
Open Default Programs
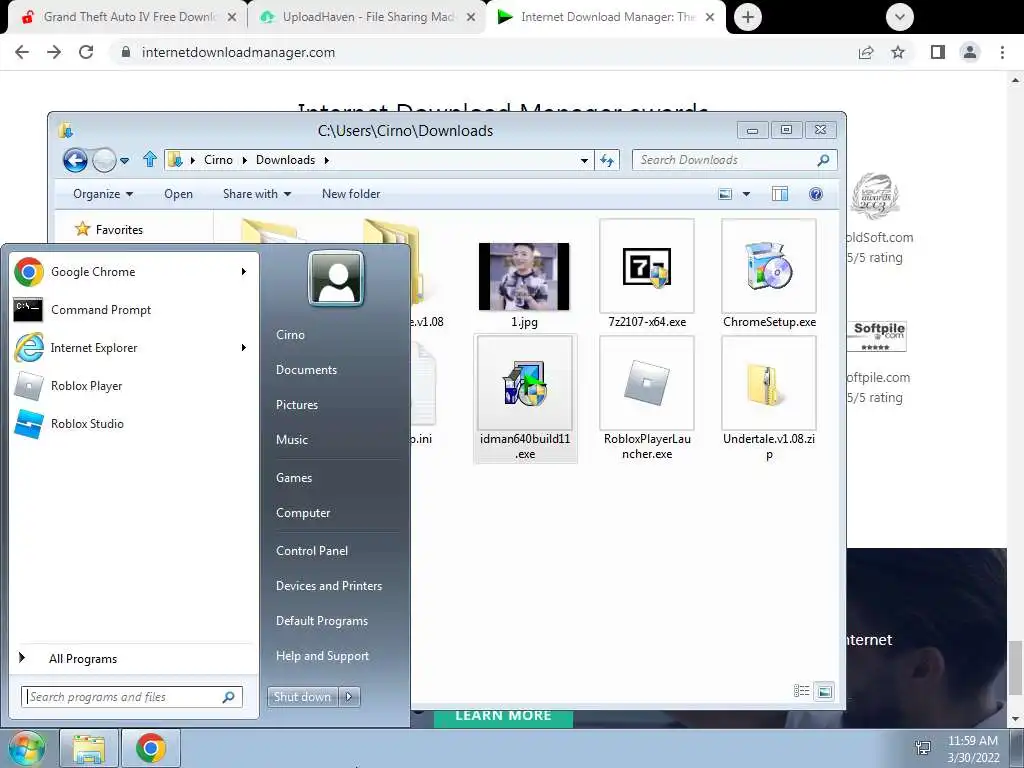point(321,621)
